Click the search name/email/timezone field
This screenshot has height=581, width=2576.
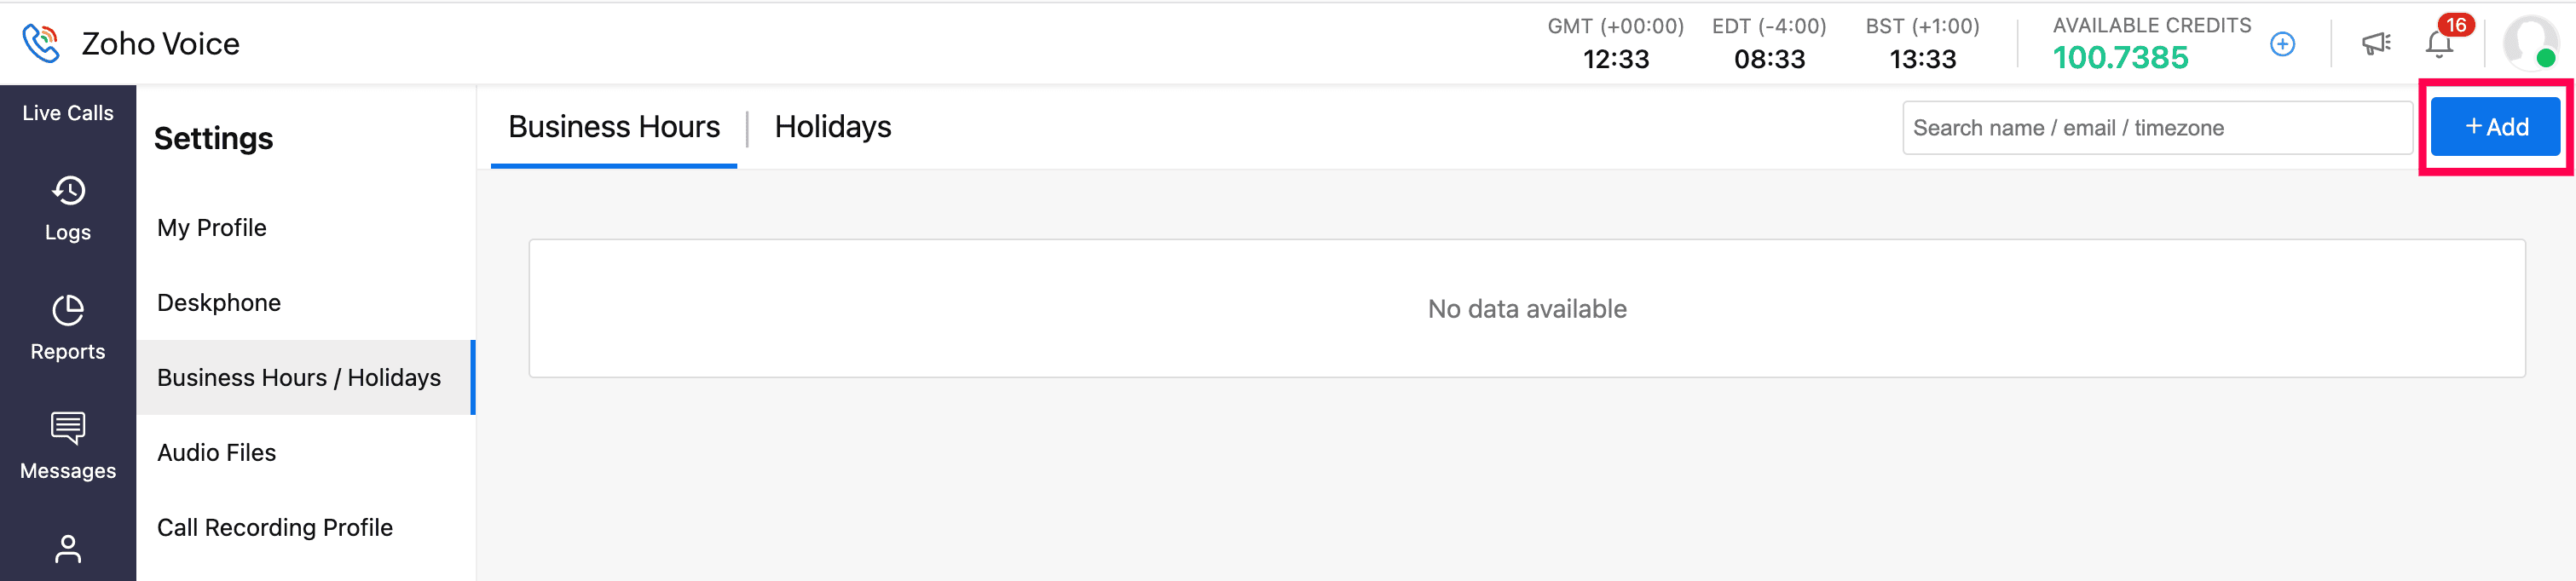[2155, 128]
